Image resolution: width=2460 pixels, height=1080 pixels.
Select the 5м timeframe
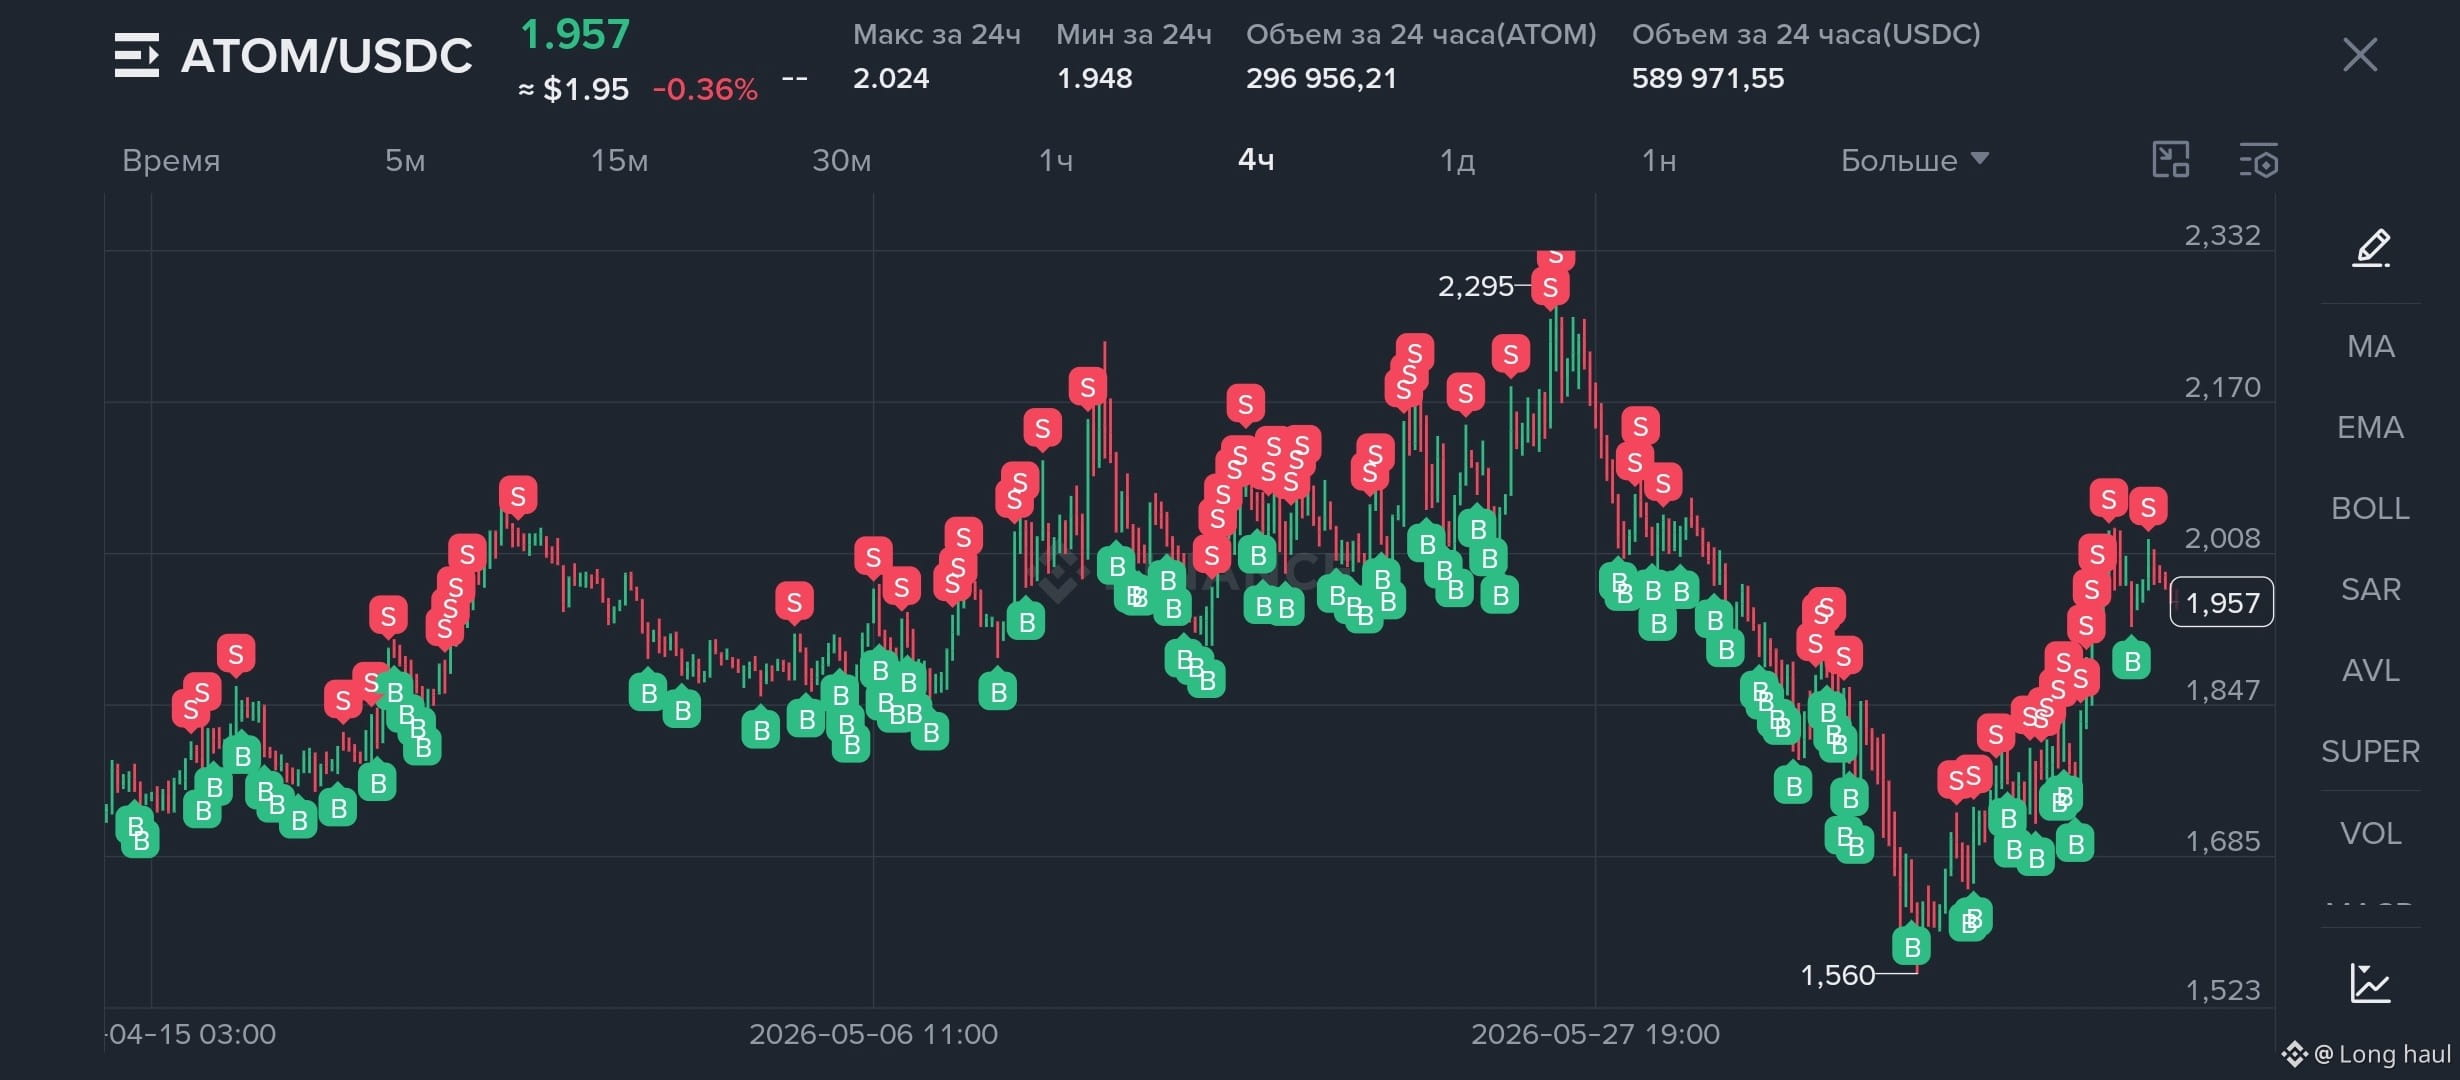click(x=405, y=160)
